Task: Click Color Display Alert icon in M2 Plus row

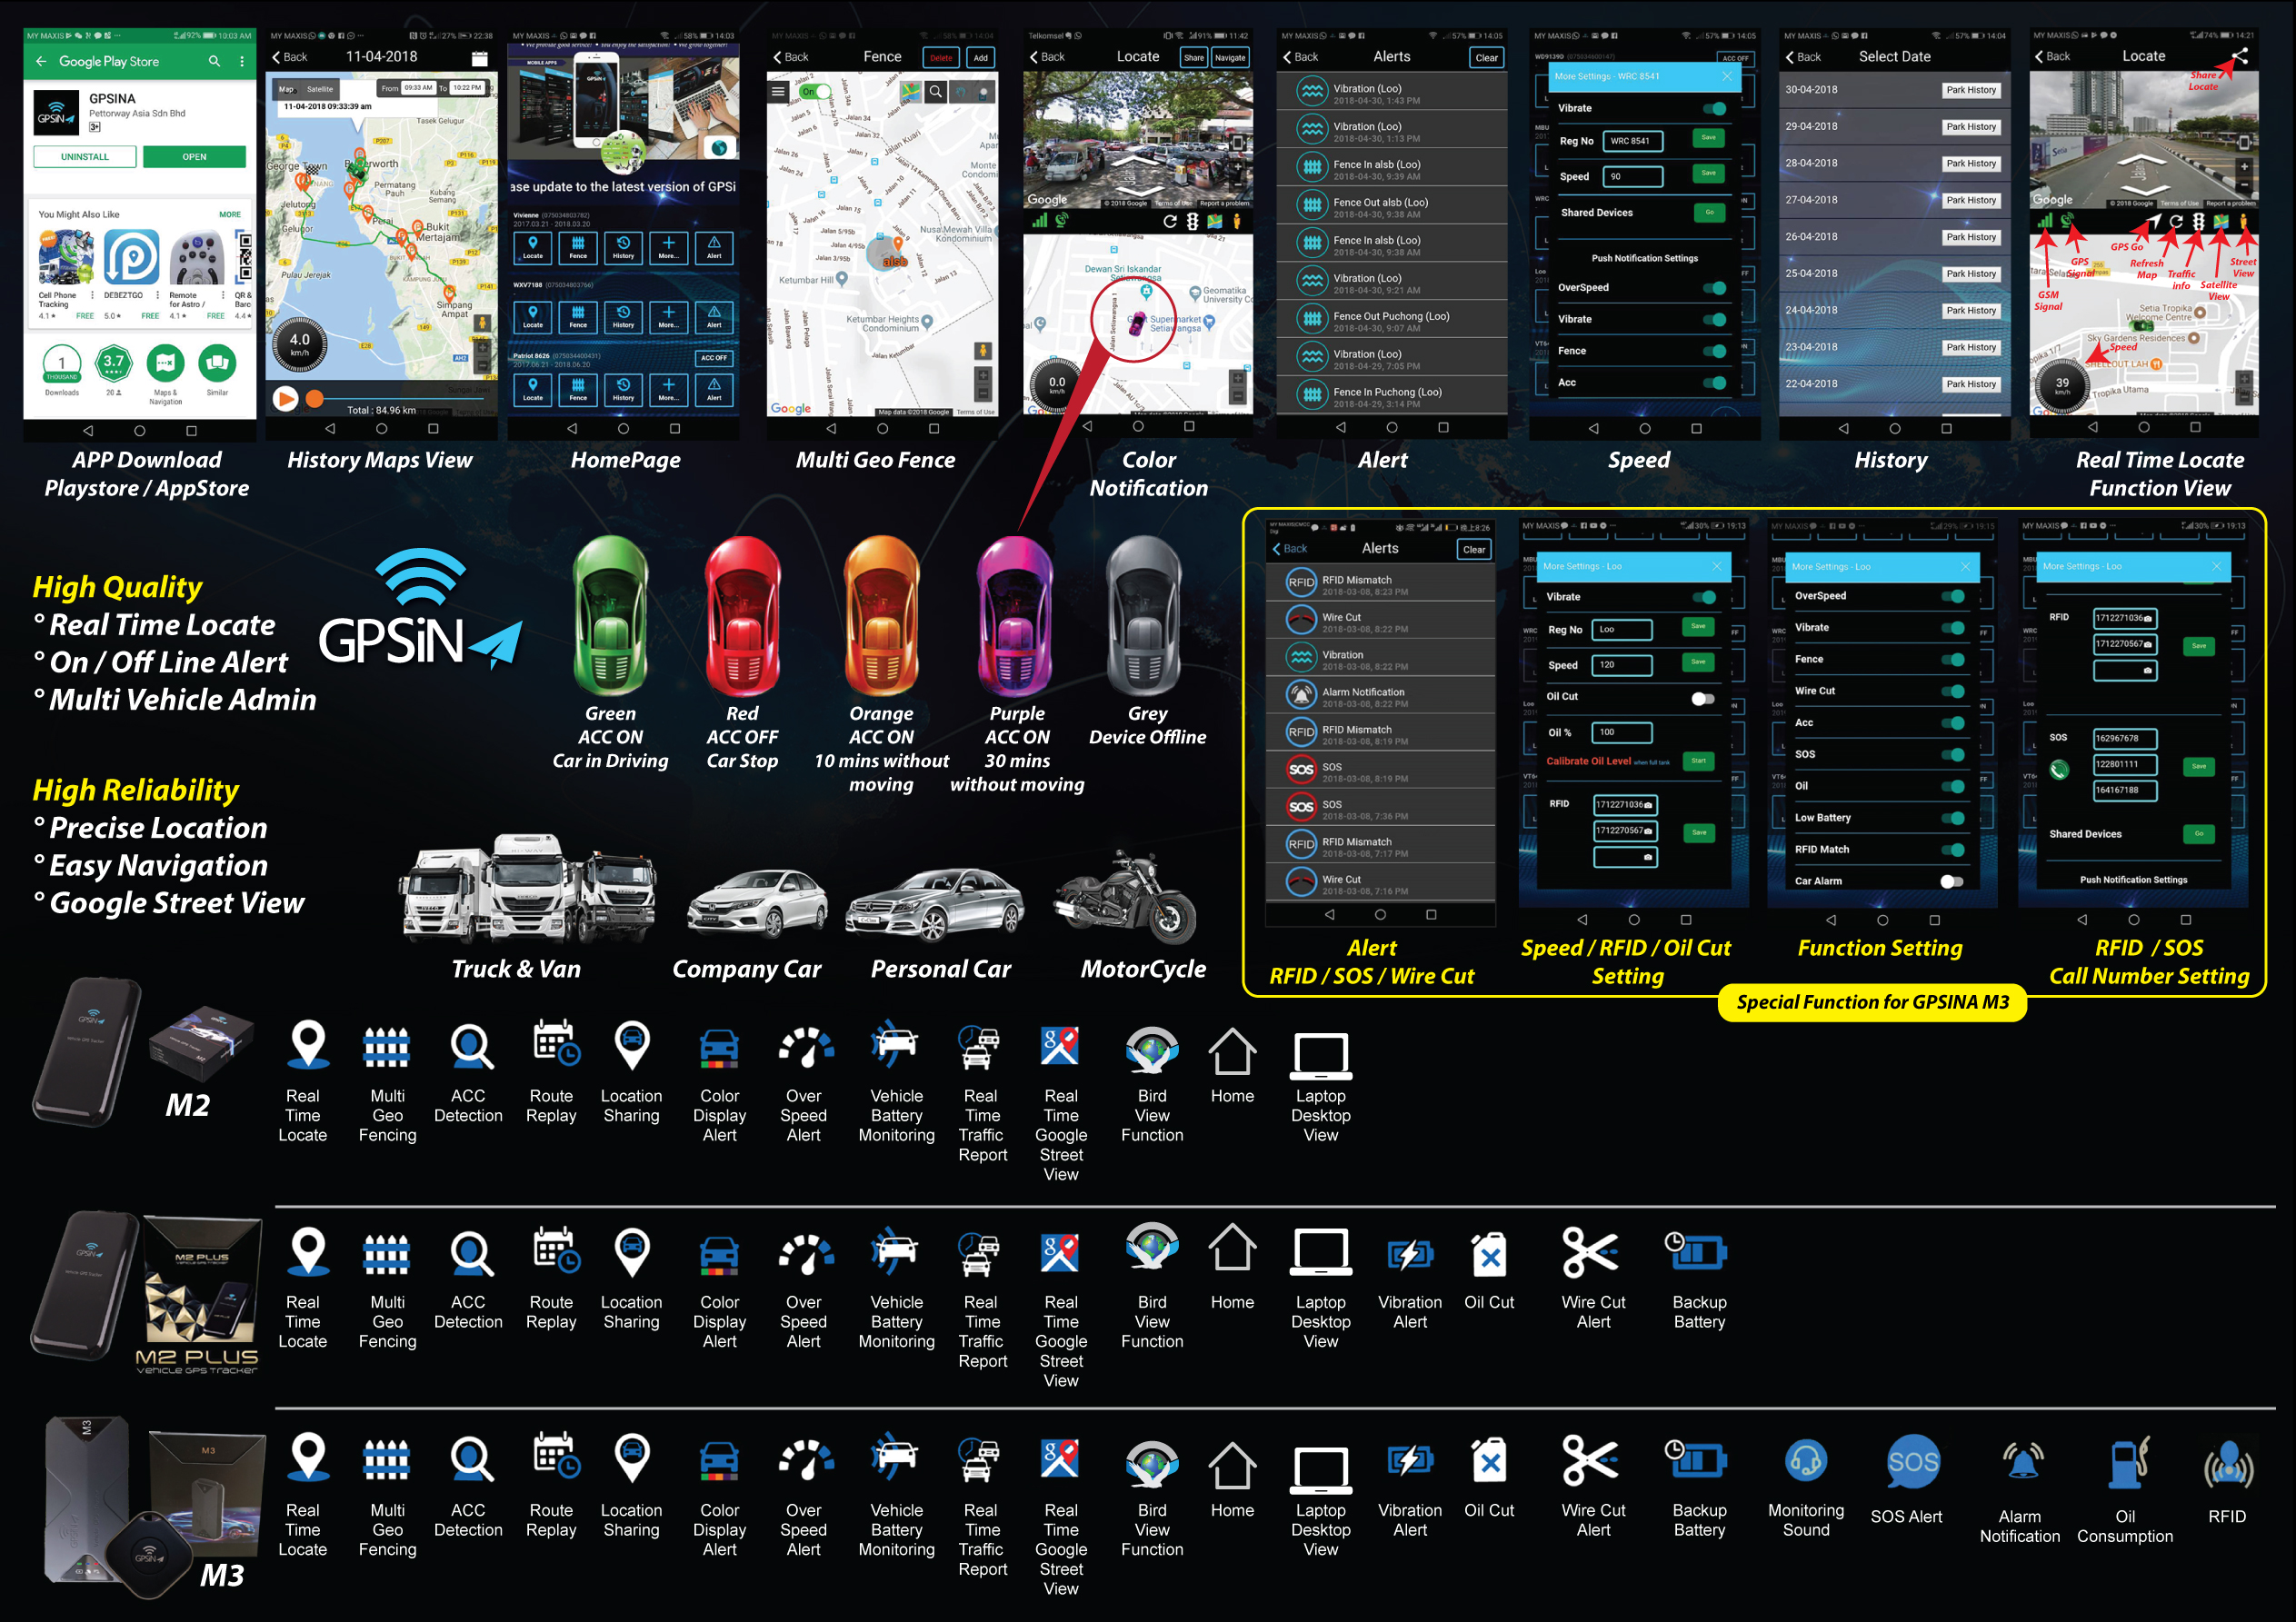Action: point(719,1256)
